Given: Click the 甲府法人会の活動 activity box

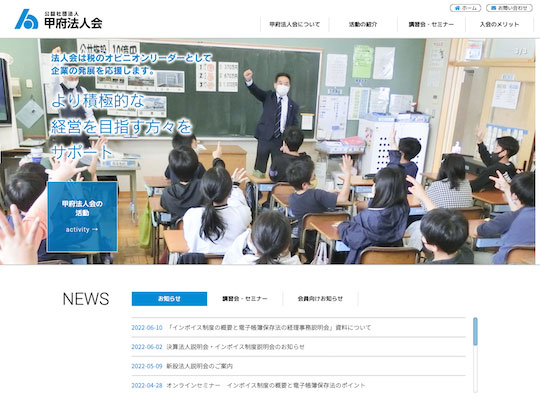Looking at the screenshot, I should click(82, 217).
